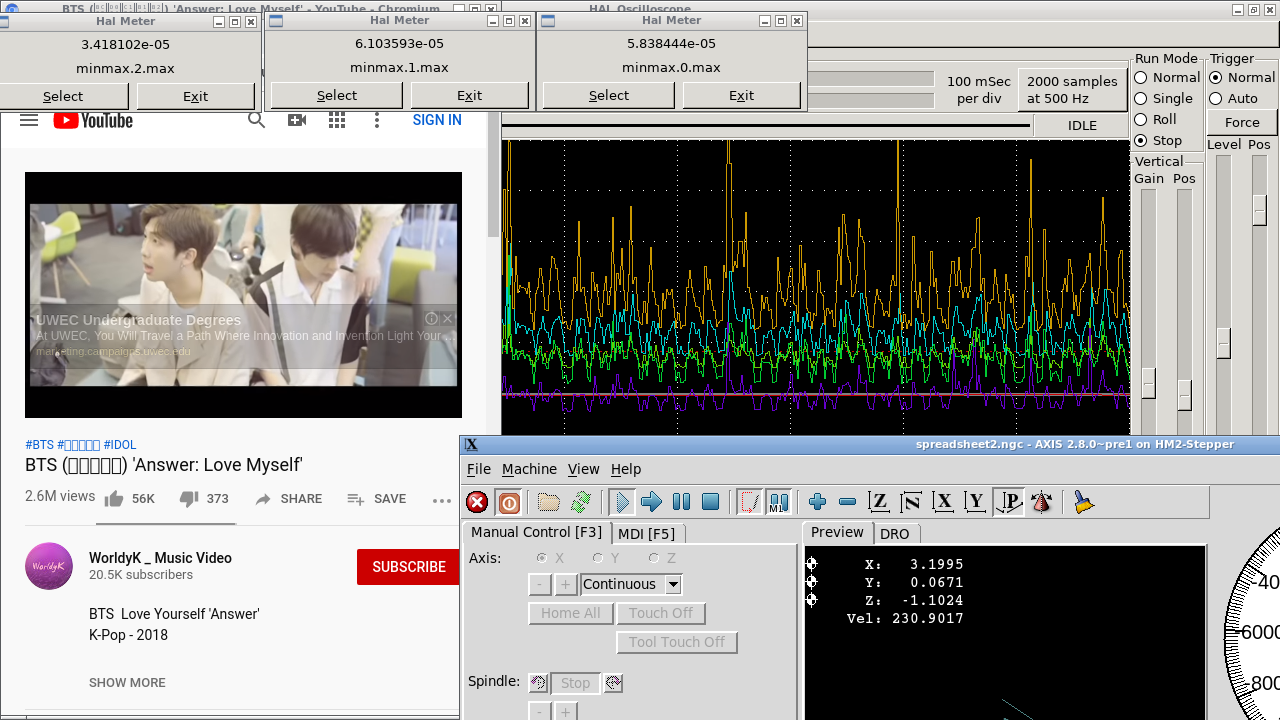
Task: Switch to MDI [F5] tab
Action: (x=646, y=533)
